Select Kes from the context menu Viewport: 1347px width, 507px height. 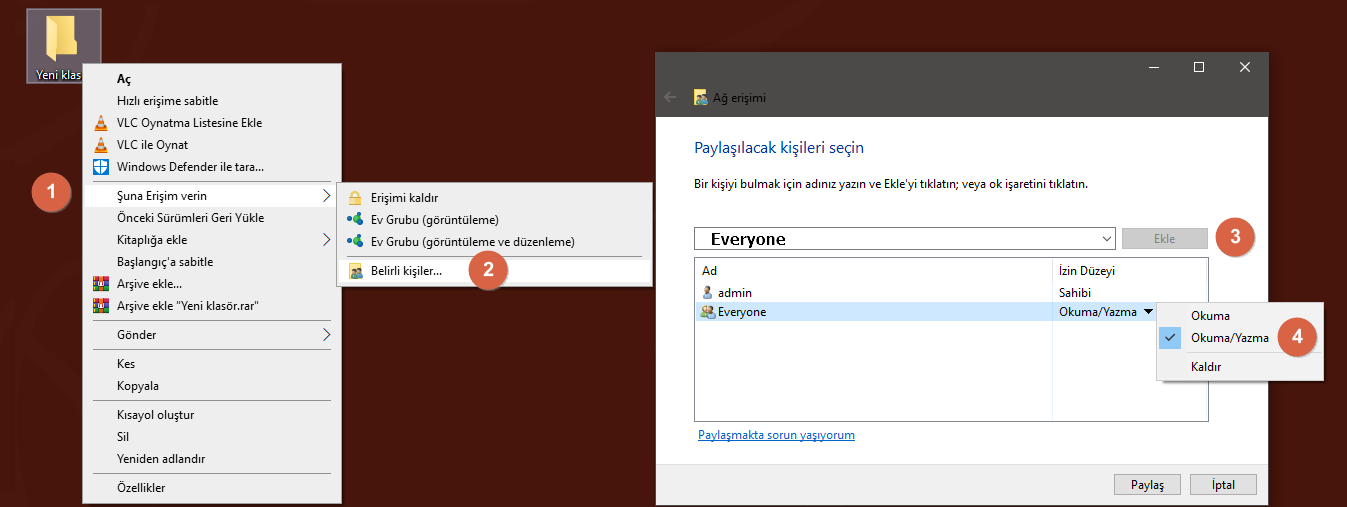pos(213,364)
